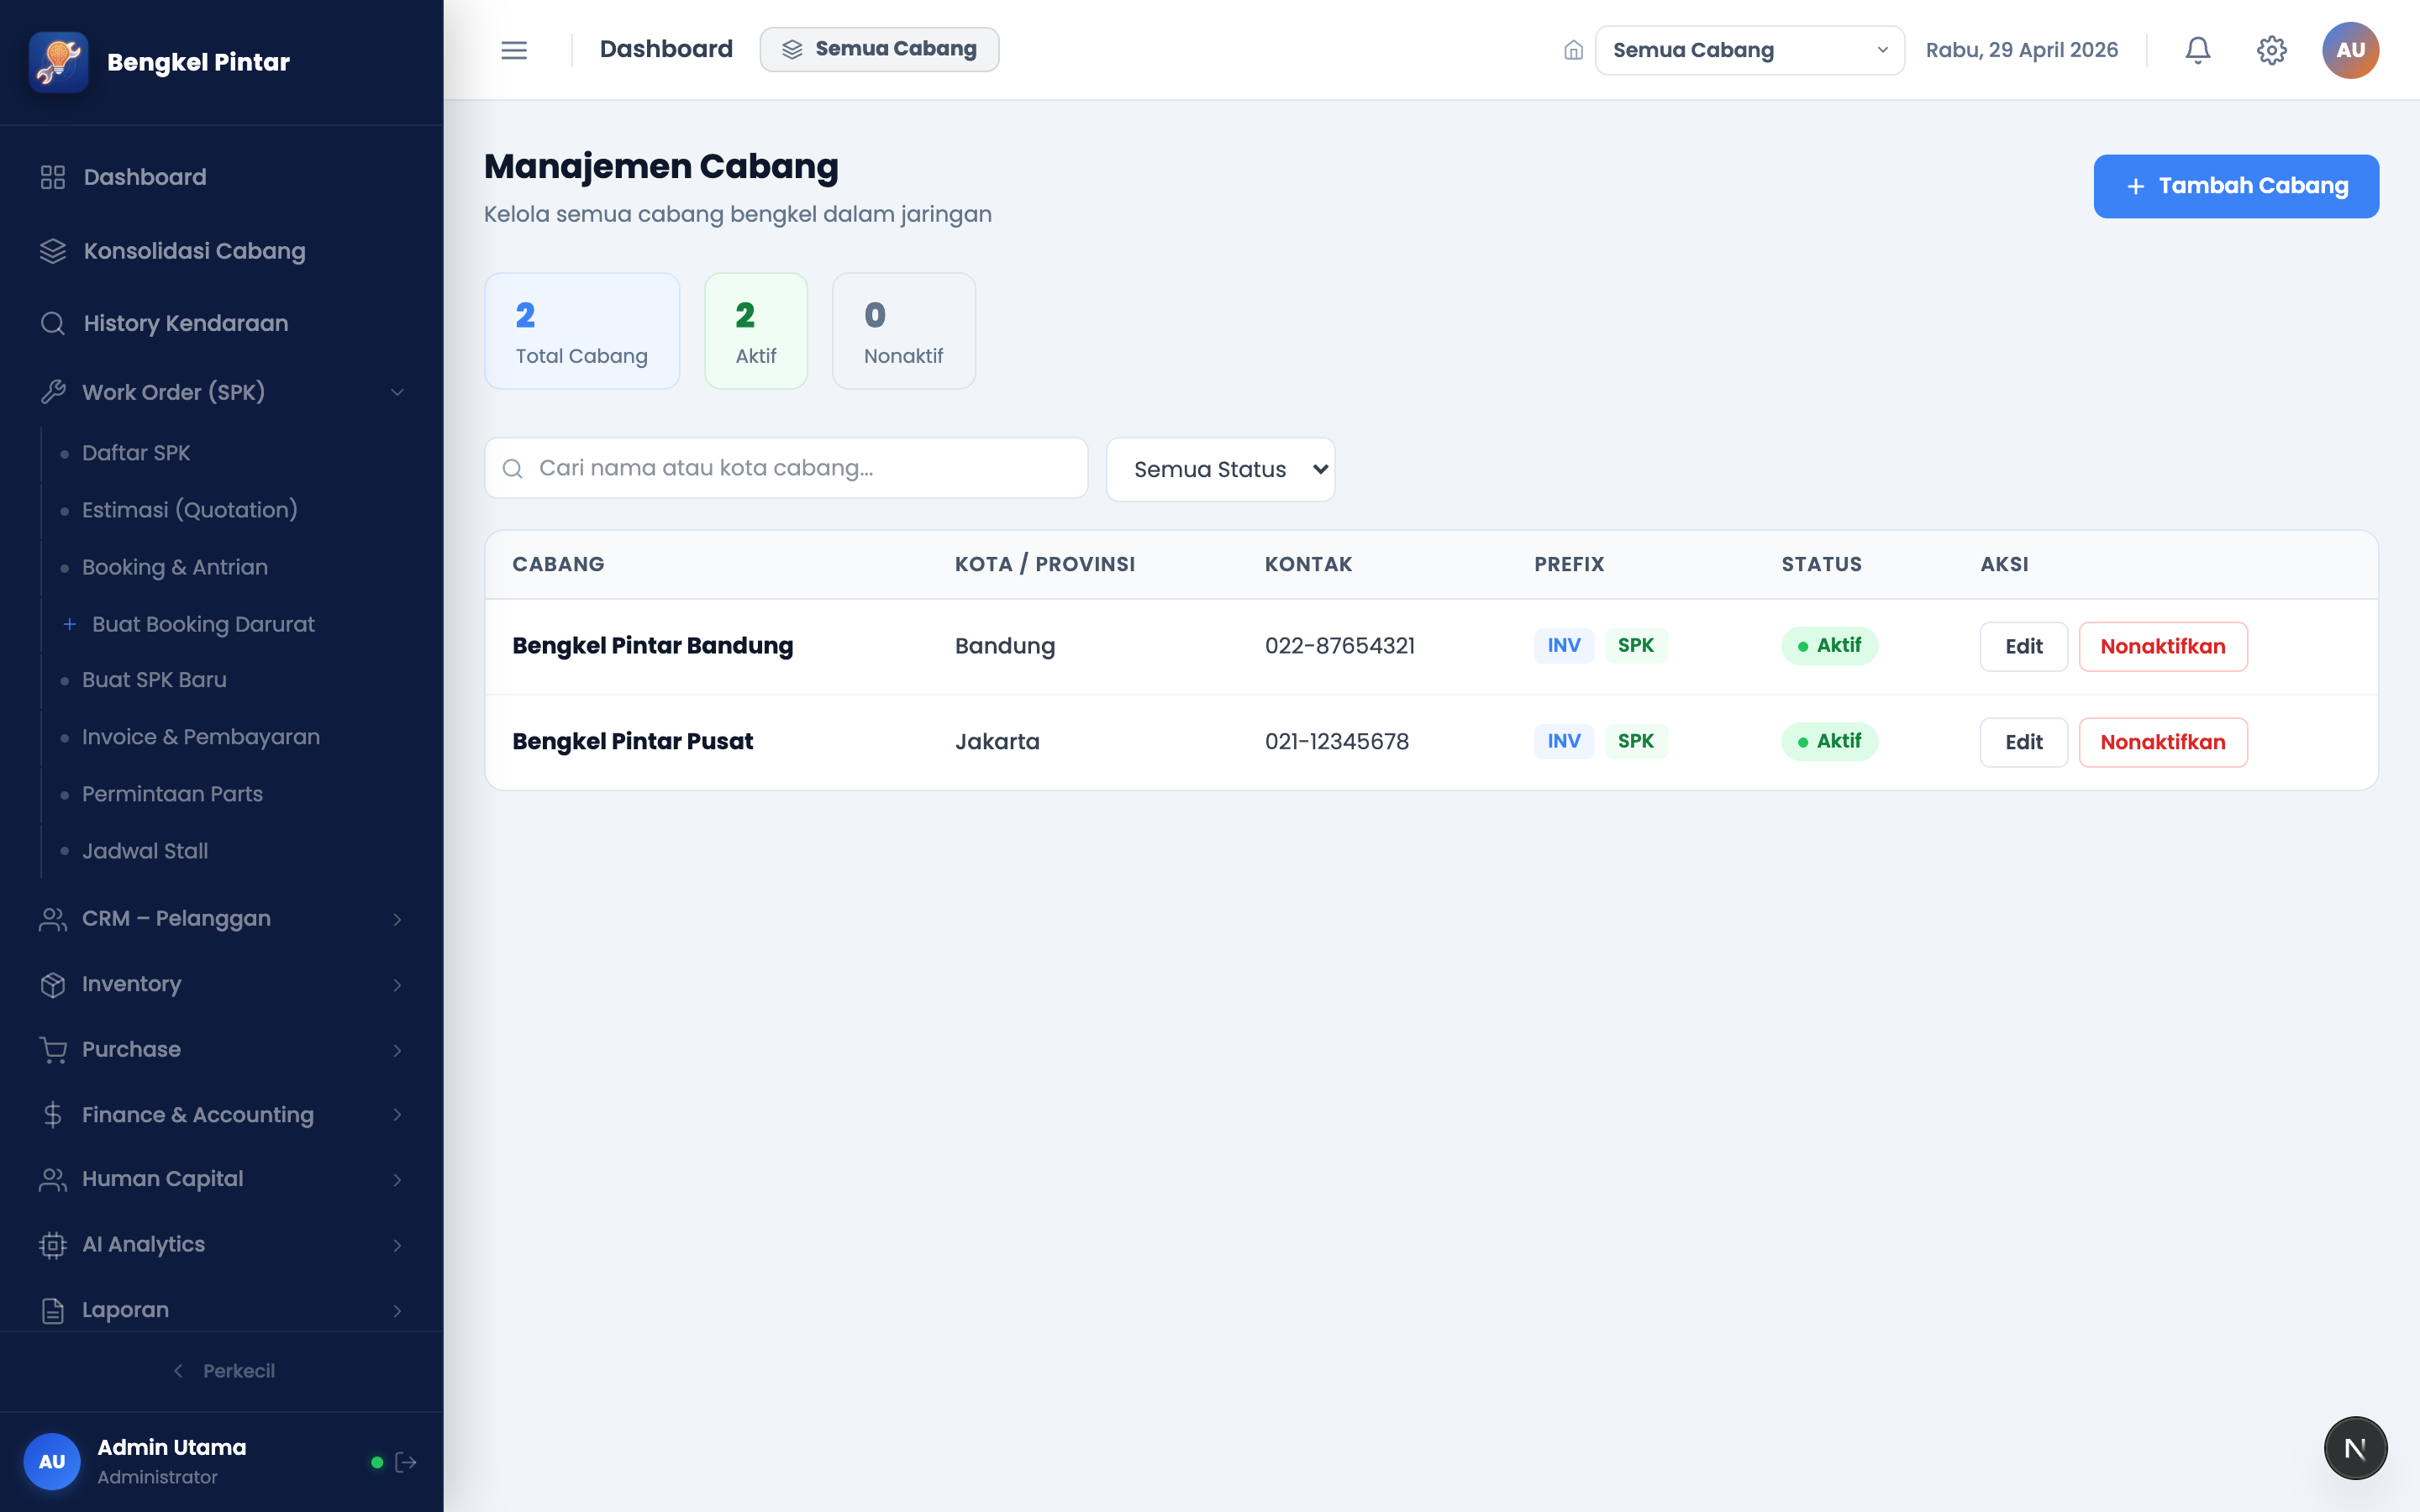Select Invoice & Pembayaran submenu item
Viewport: 2420px width, 1512px height.
[201, 737]
